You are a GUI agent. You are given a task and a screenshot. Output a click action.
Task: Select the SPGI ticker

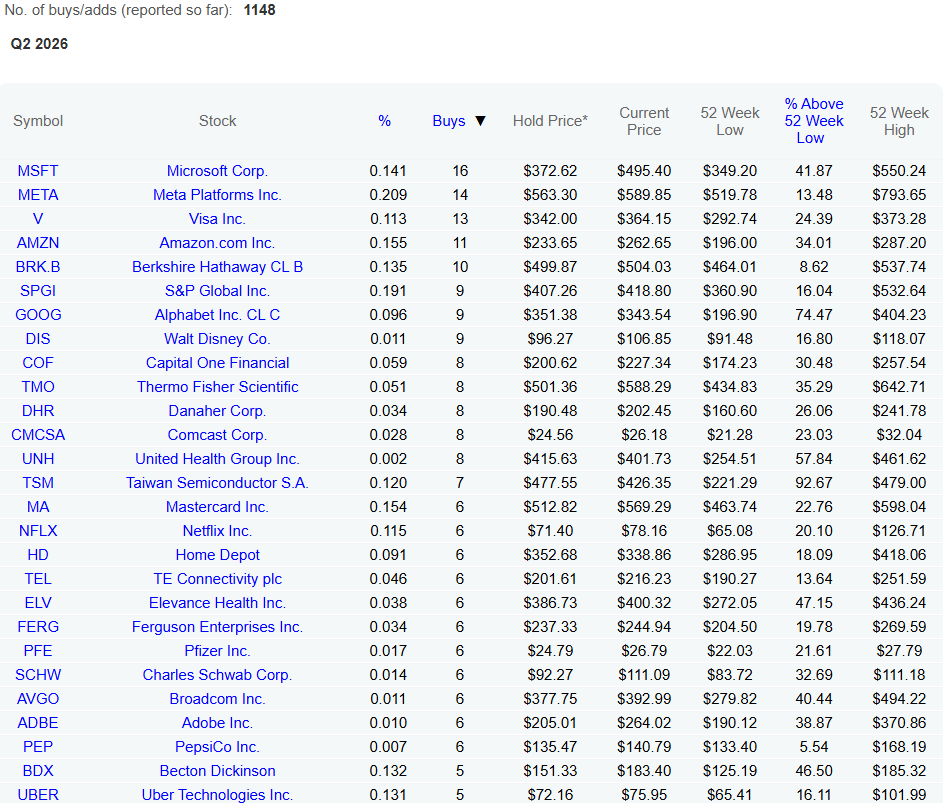pyautogui.click(x=38, y=291)
